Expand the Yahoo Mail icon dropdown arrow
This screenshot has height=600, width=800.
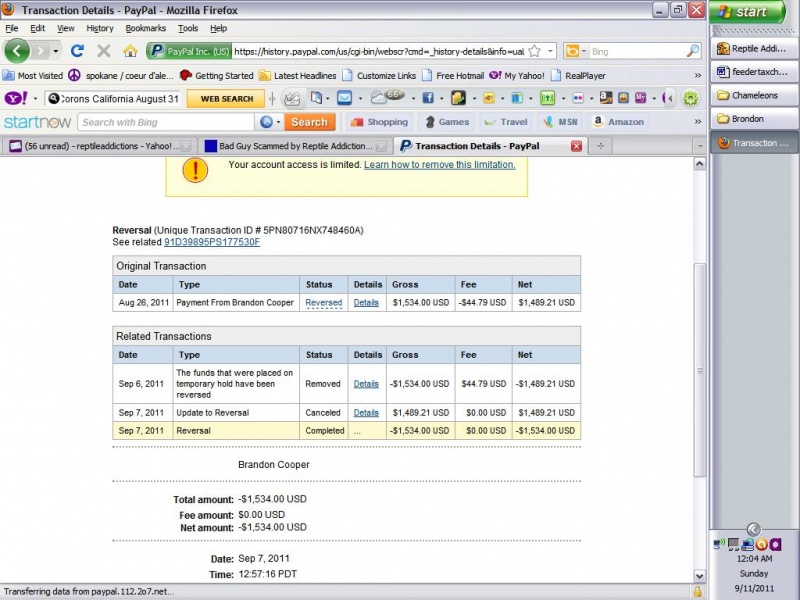(x=360, y=98)
